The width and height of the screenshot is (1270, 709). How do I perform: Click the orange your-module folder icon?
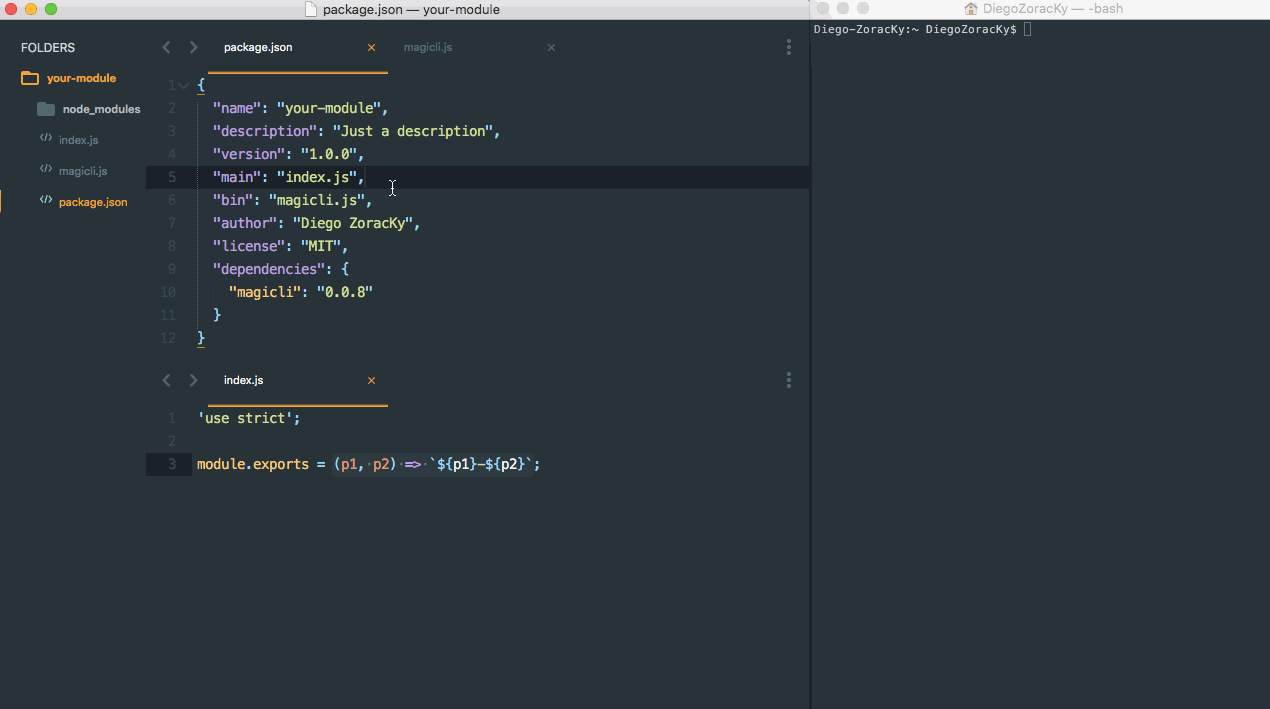[29, 77]
